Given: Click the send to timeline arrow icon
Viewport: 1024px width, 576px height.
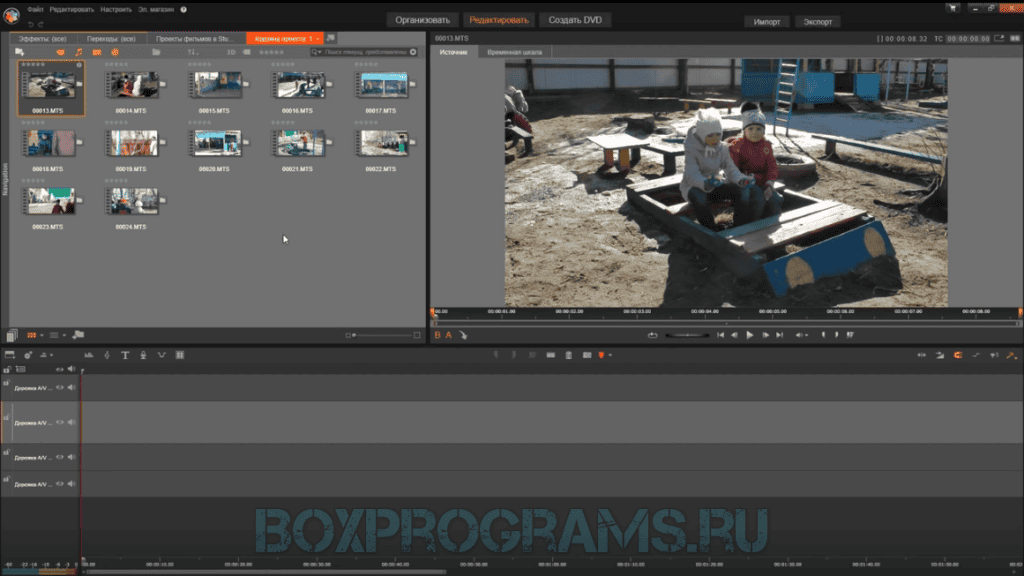Looking at the screenshot, I should [463, 335].
